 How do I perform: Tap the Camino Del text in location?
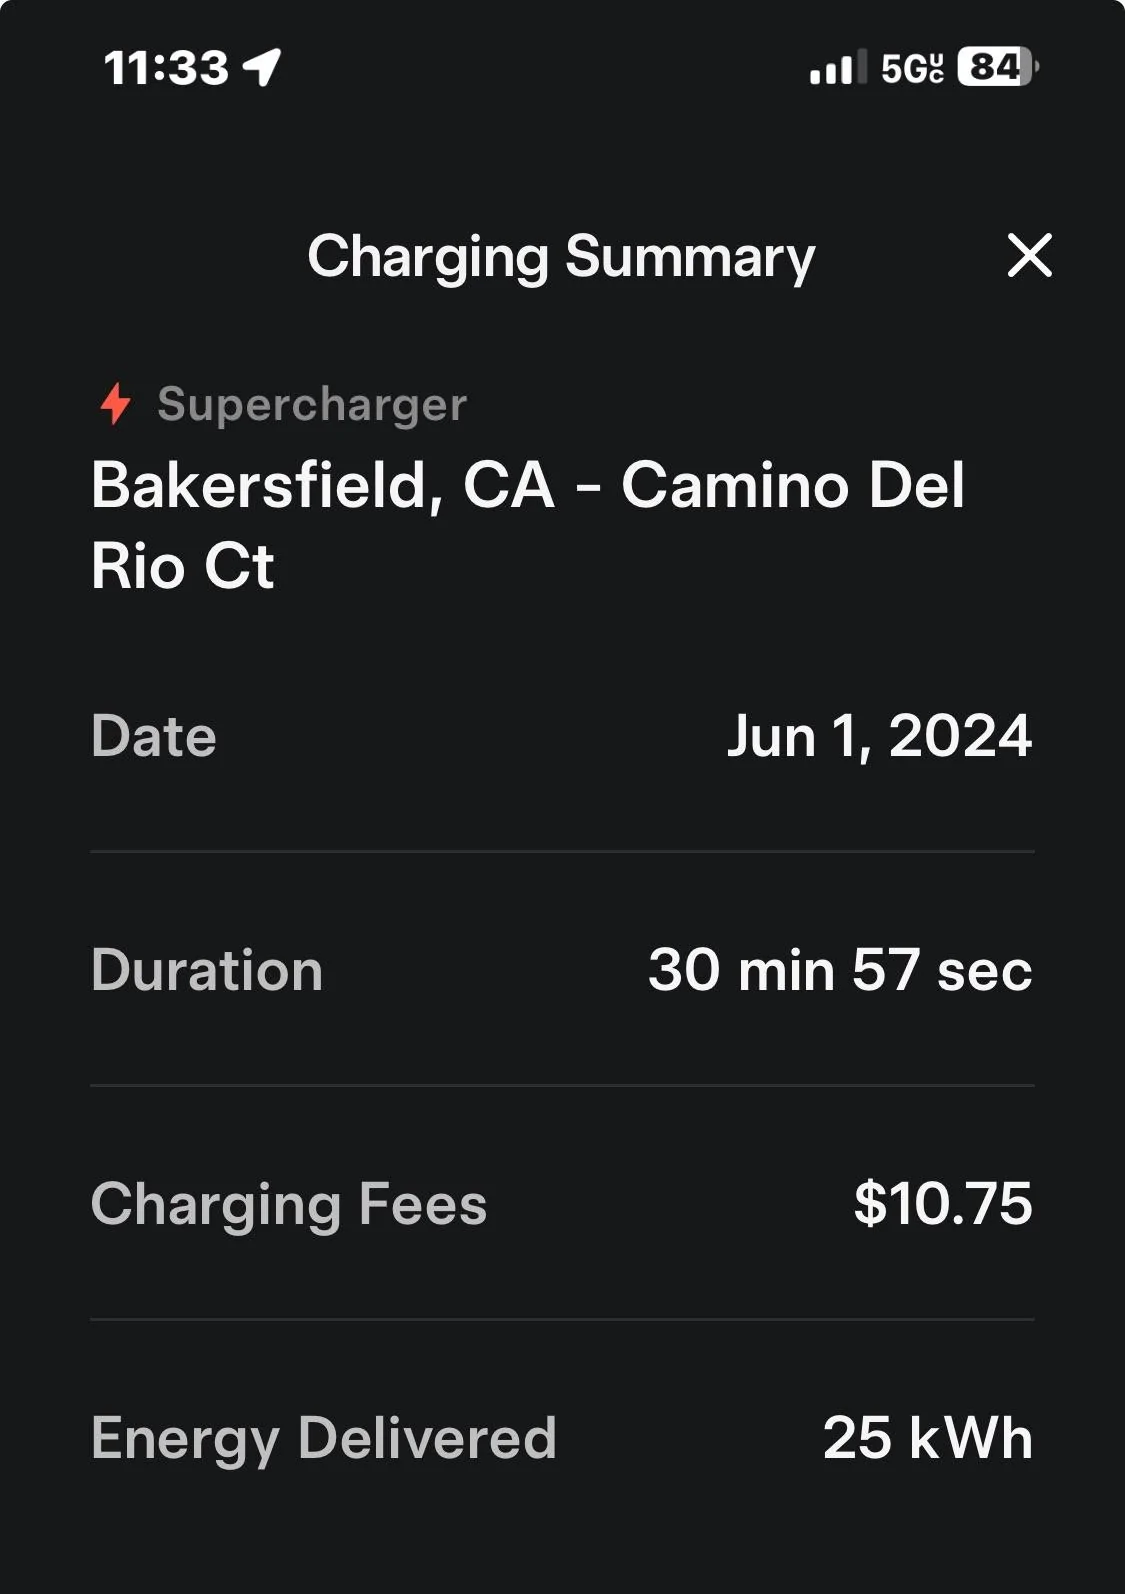pos(793,486)
